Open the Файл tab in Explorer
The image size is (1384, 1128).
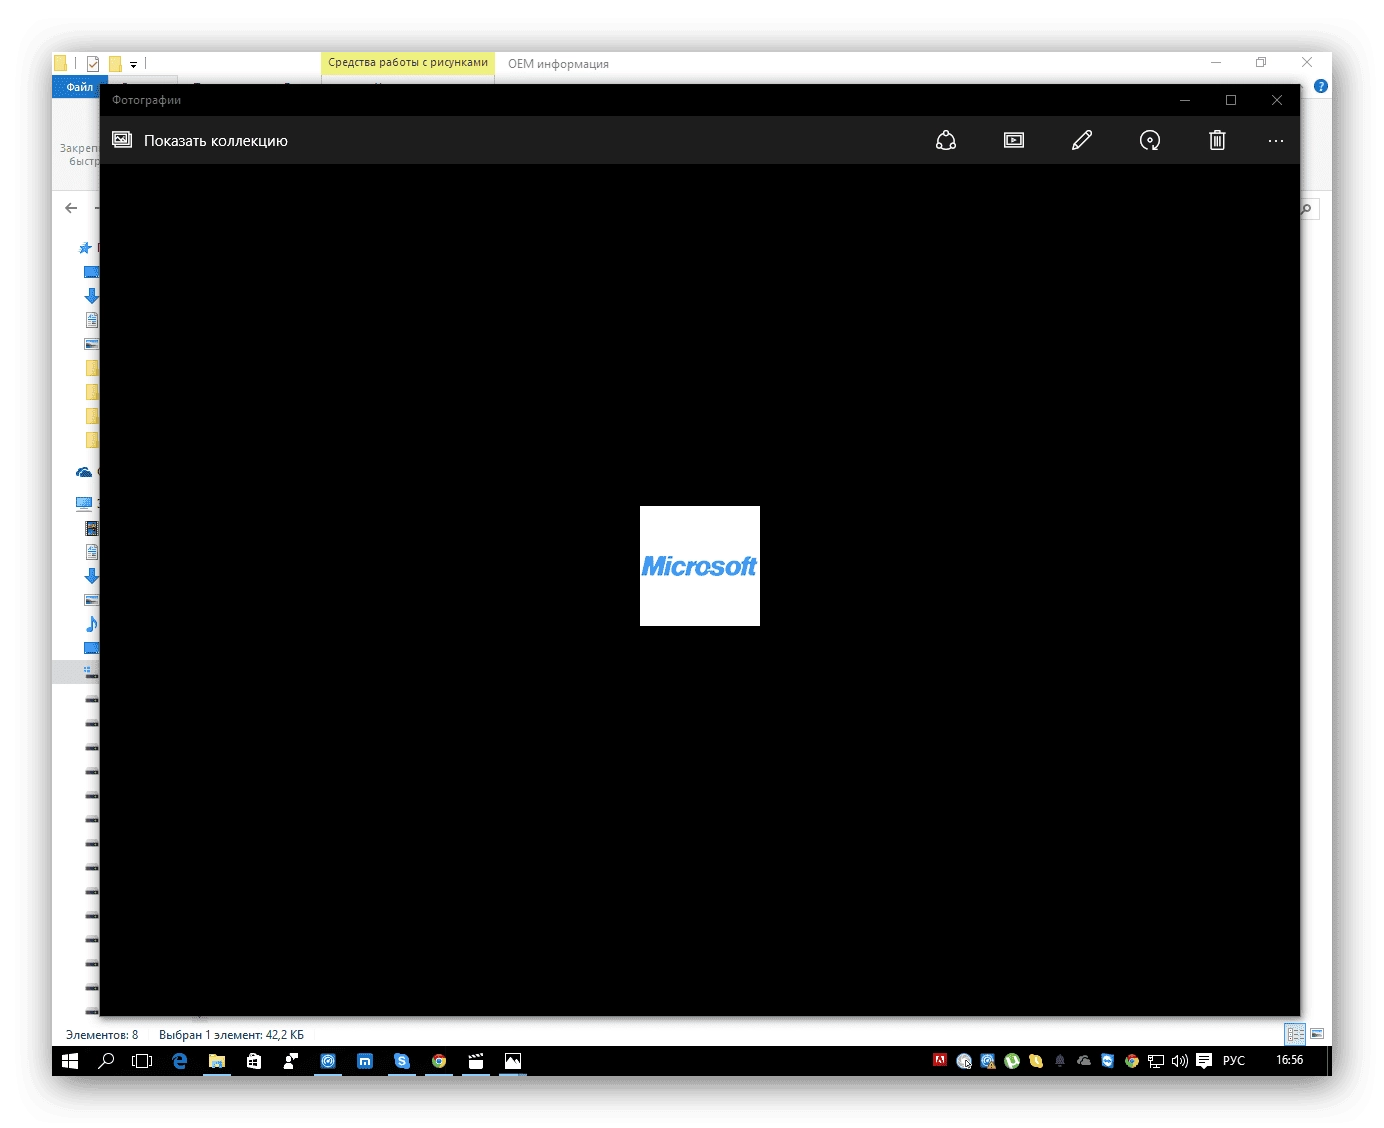79,87
